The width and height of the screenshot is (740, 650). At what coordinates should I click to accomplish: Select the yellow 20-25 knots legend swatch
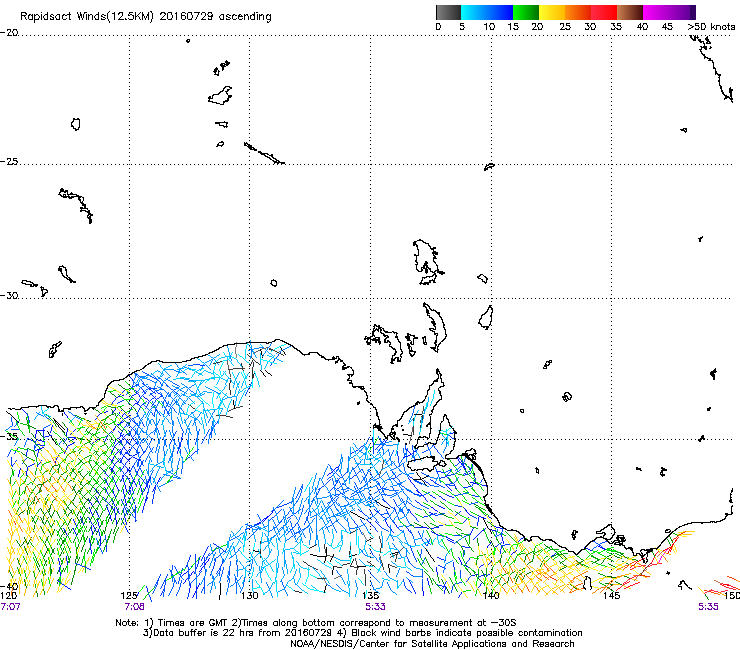pyautogui.click(x=552, y=12)
